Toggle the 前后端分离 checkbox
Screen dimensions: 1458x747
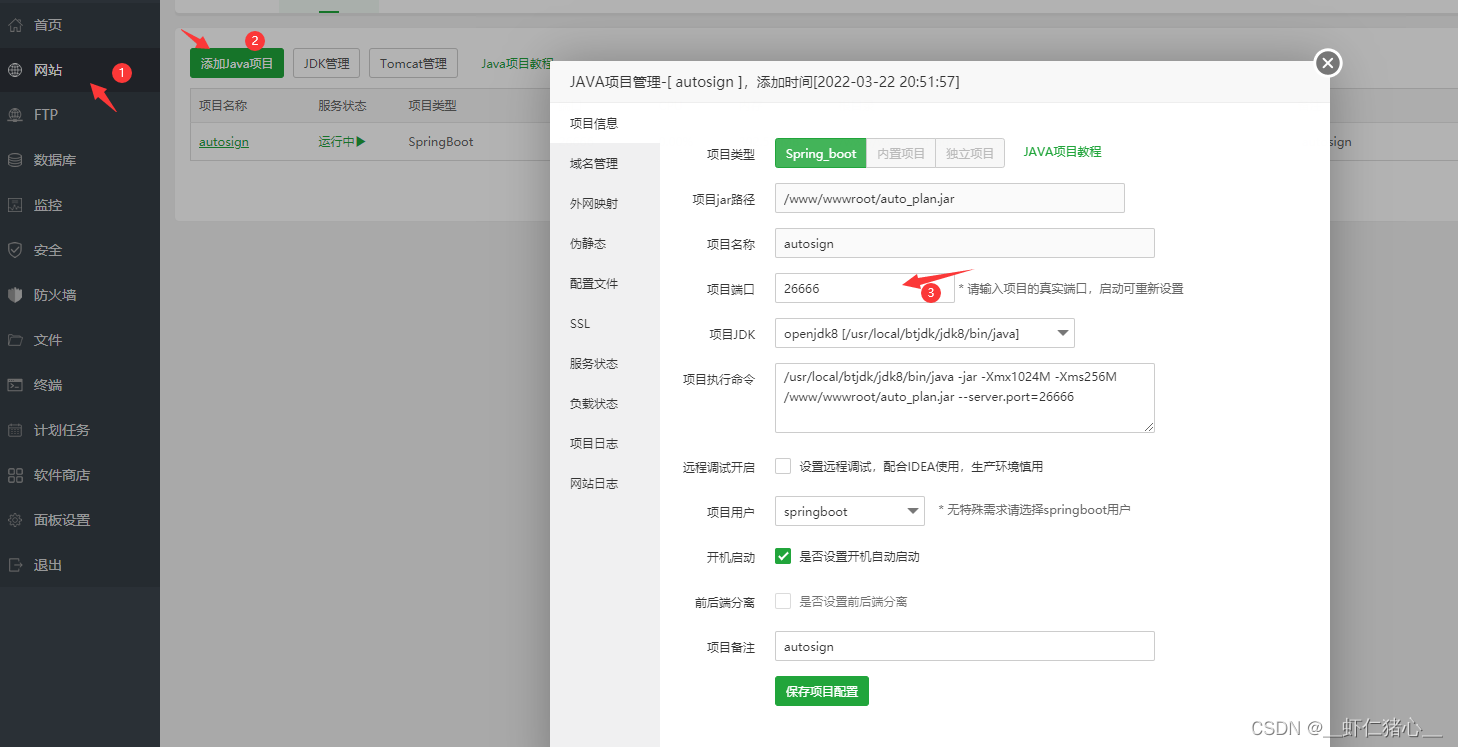tap(783, 601)
